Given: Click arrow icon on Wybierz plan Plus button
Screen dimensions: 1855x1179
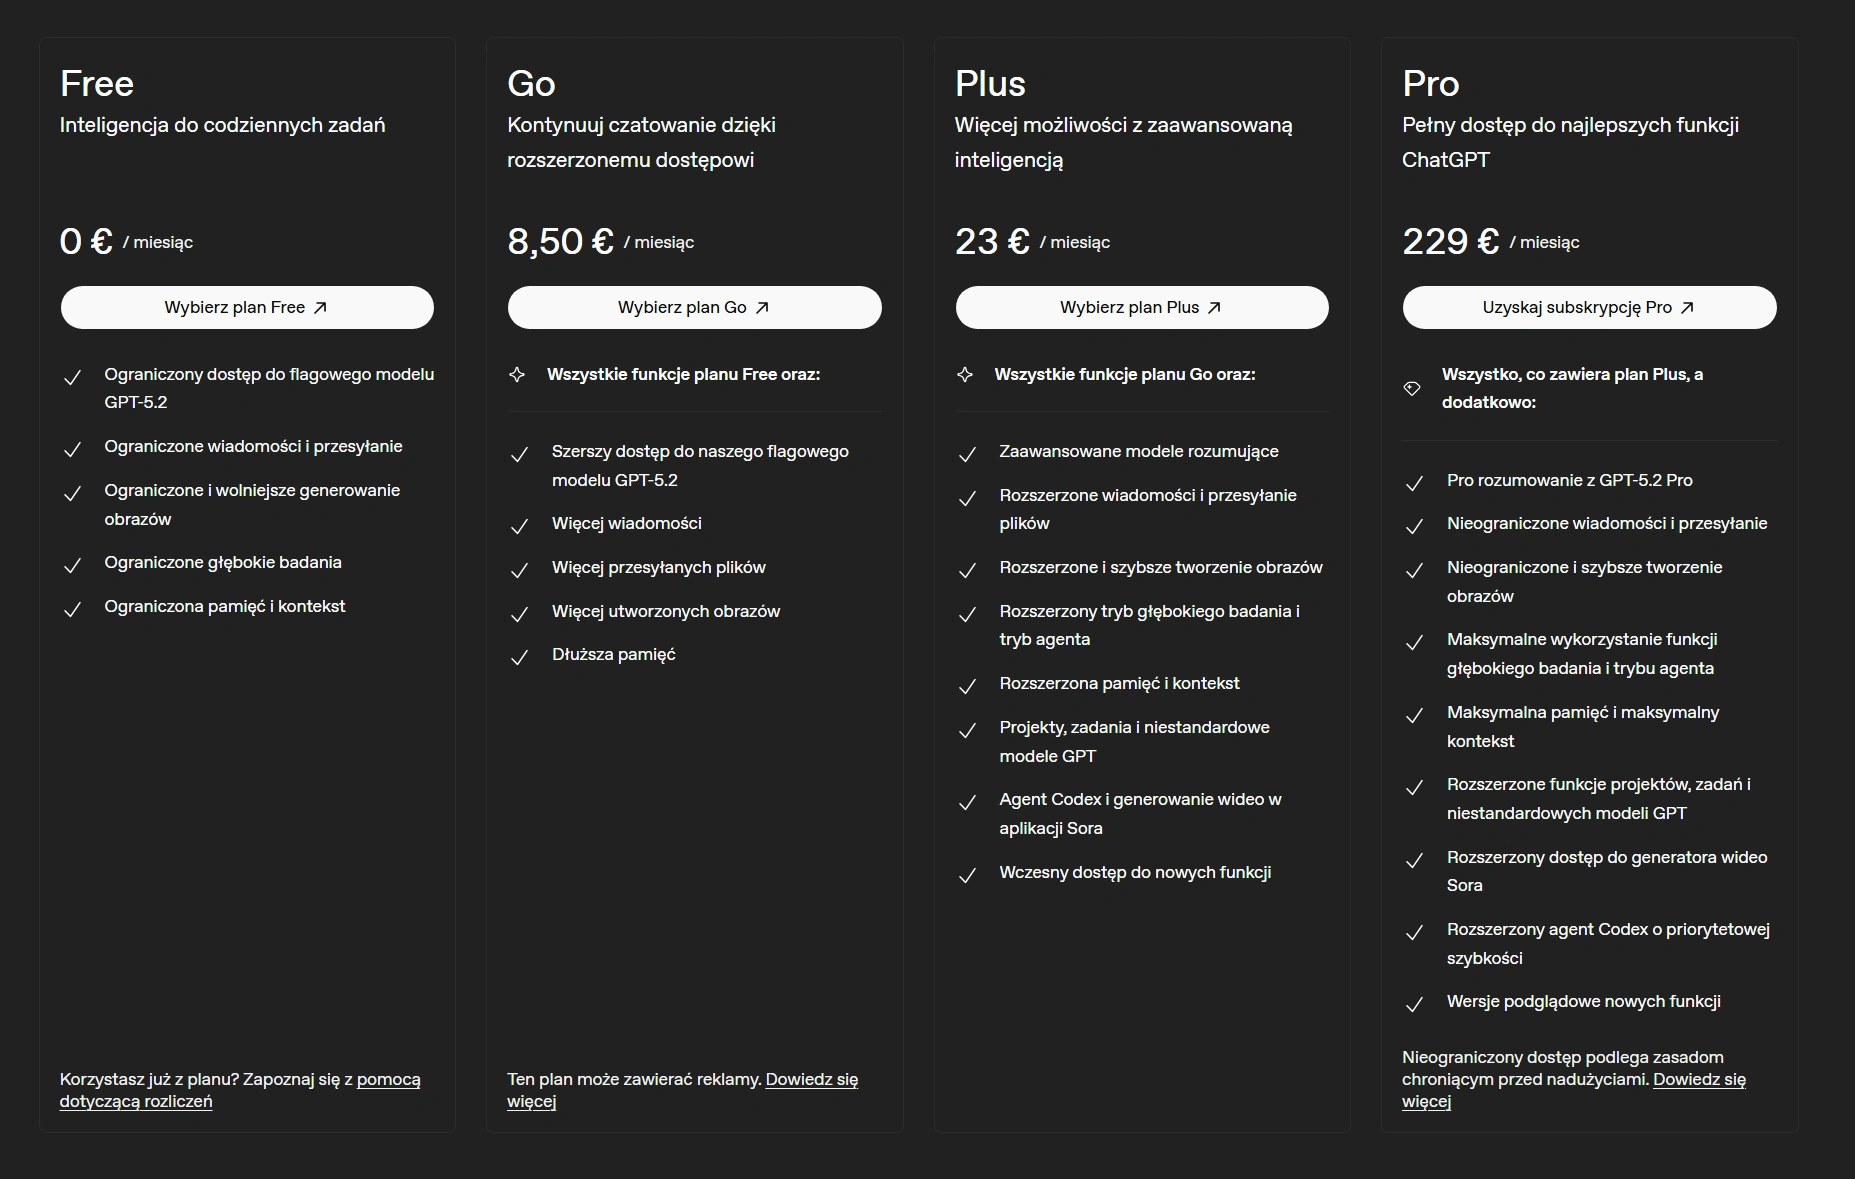Looking at the screenshot, I should (x=1214, y=308).
